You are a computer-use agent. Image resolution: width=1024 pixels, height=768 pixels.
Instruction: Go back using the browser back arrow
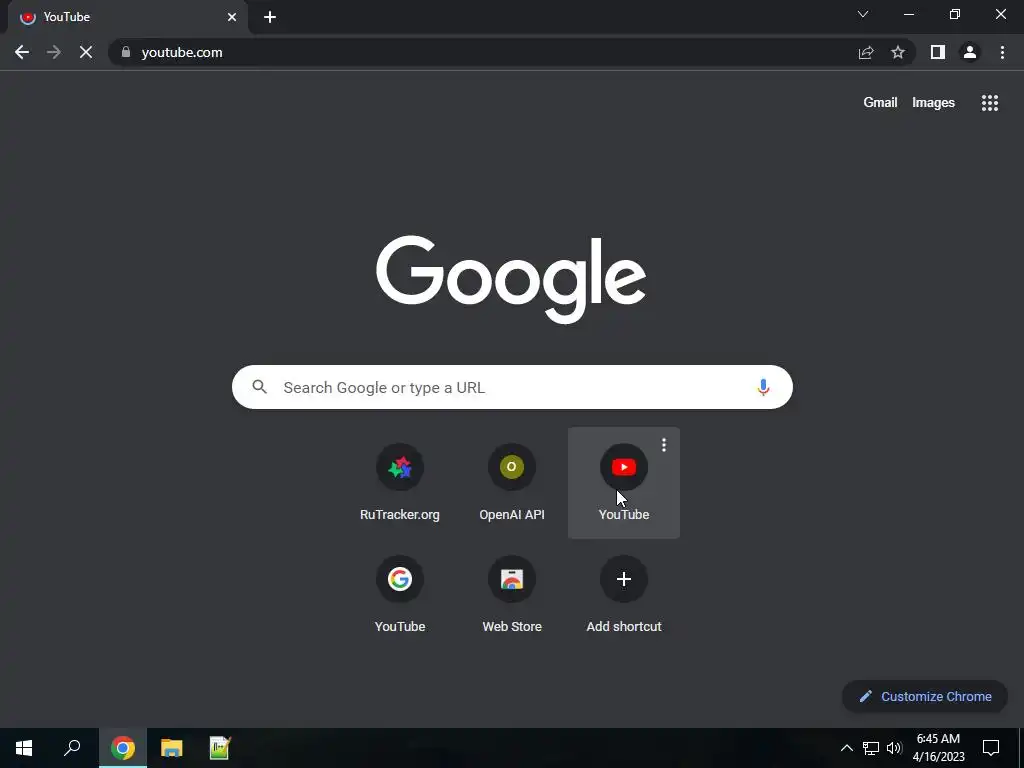pyautogui.click(x=22, y=52)
